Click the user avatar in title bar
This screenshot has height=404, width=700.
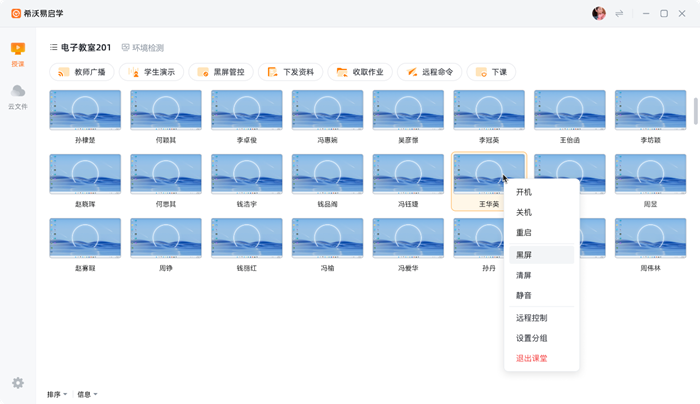599,13
